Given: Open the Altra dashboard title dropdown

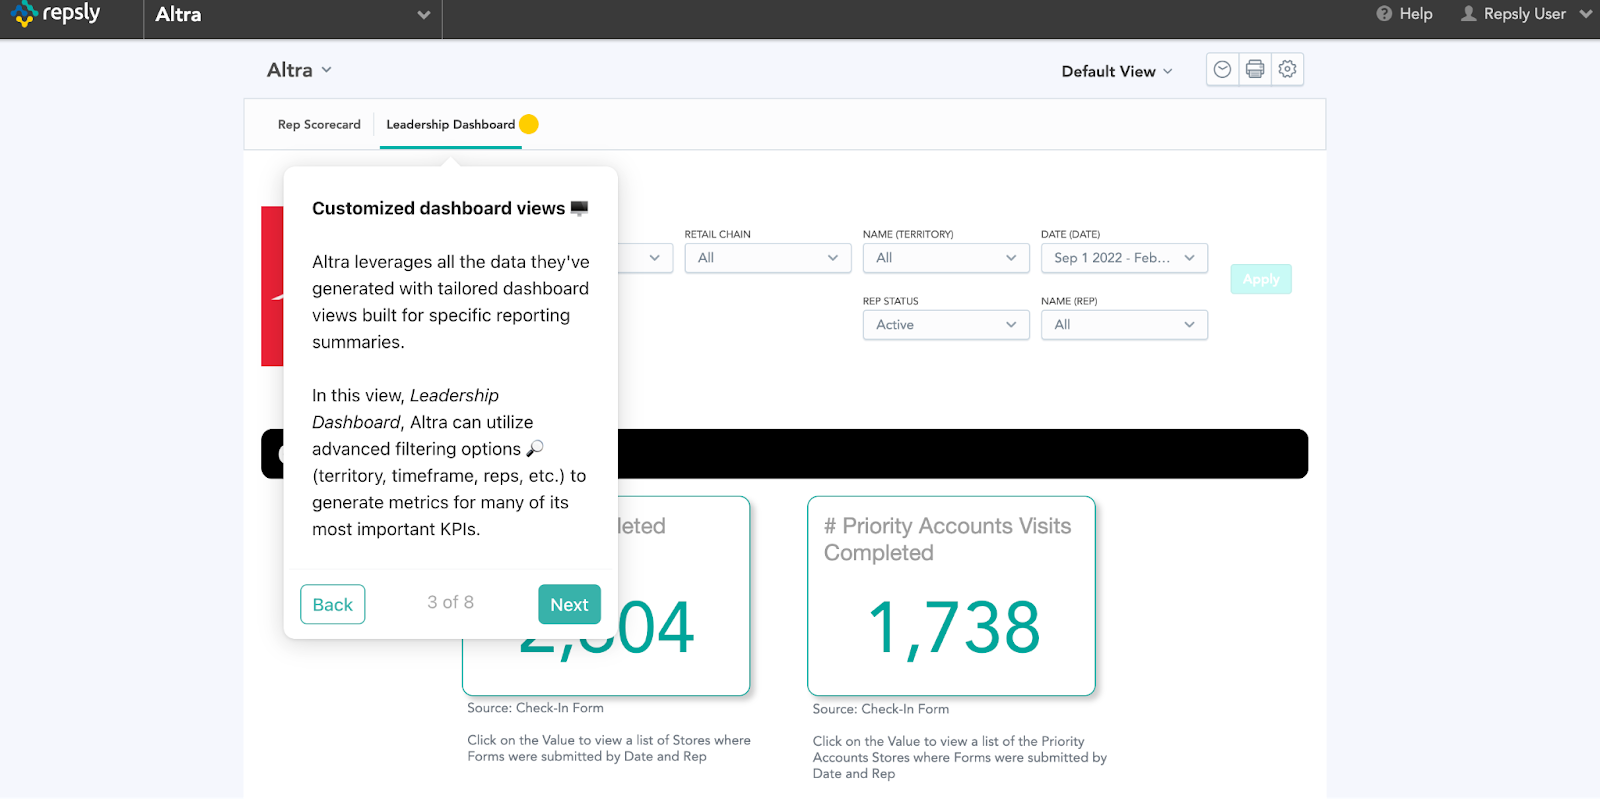Looking at the screenshot, I should pos(299,70).
